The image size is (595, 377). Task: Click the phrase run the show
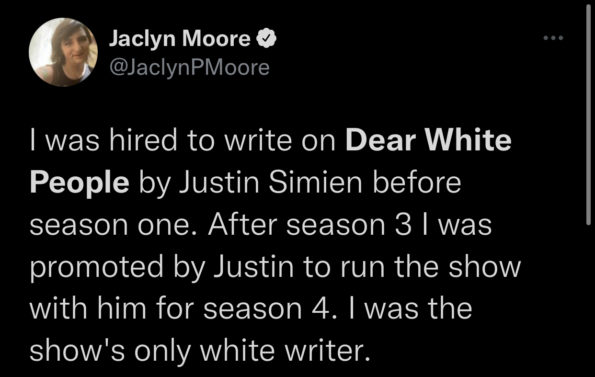(430, 267)
